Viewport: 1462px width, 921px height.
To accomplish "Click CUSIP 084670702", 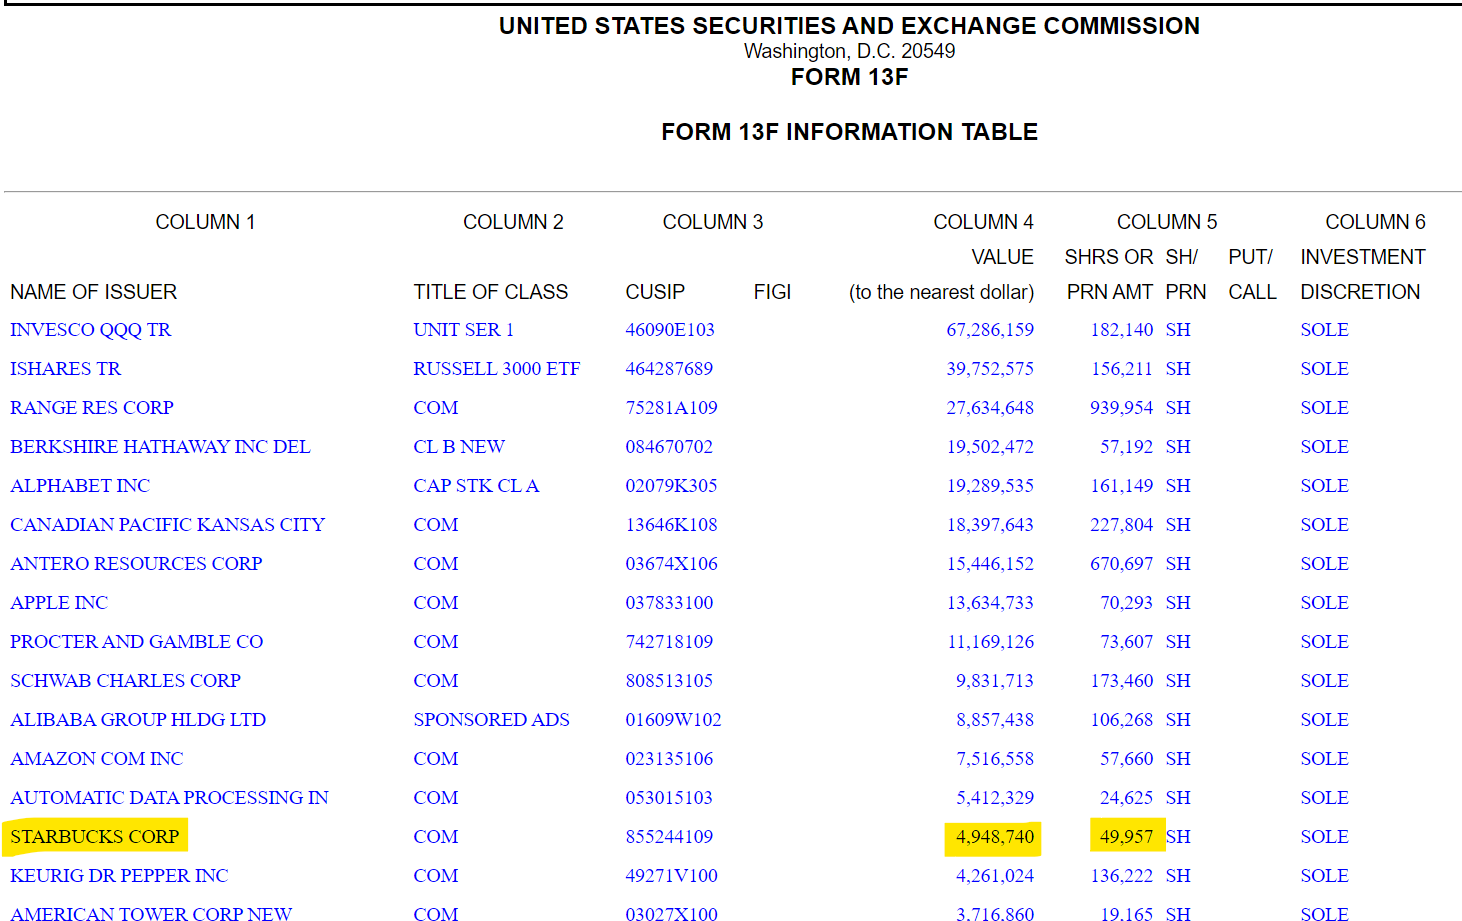I will coord(669,447).
